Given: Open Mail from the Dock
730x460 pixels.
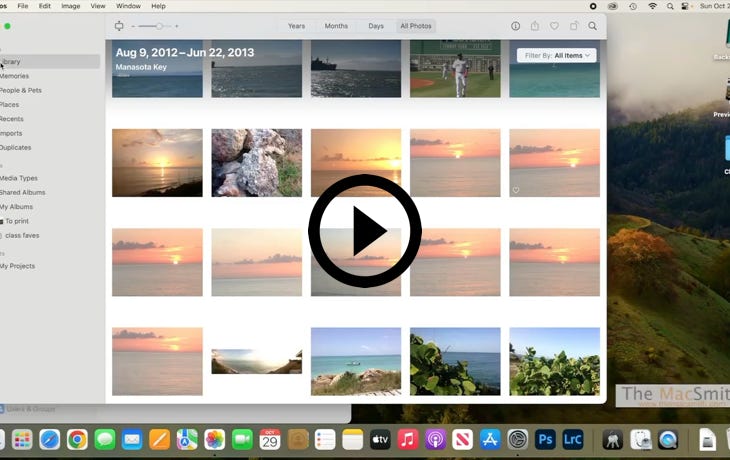Looking at the screenshot, I should (132, 440).
